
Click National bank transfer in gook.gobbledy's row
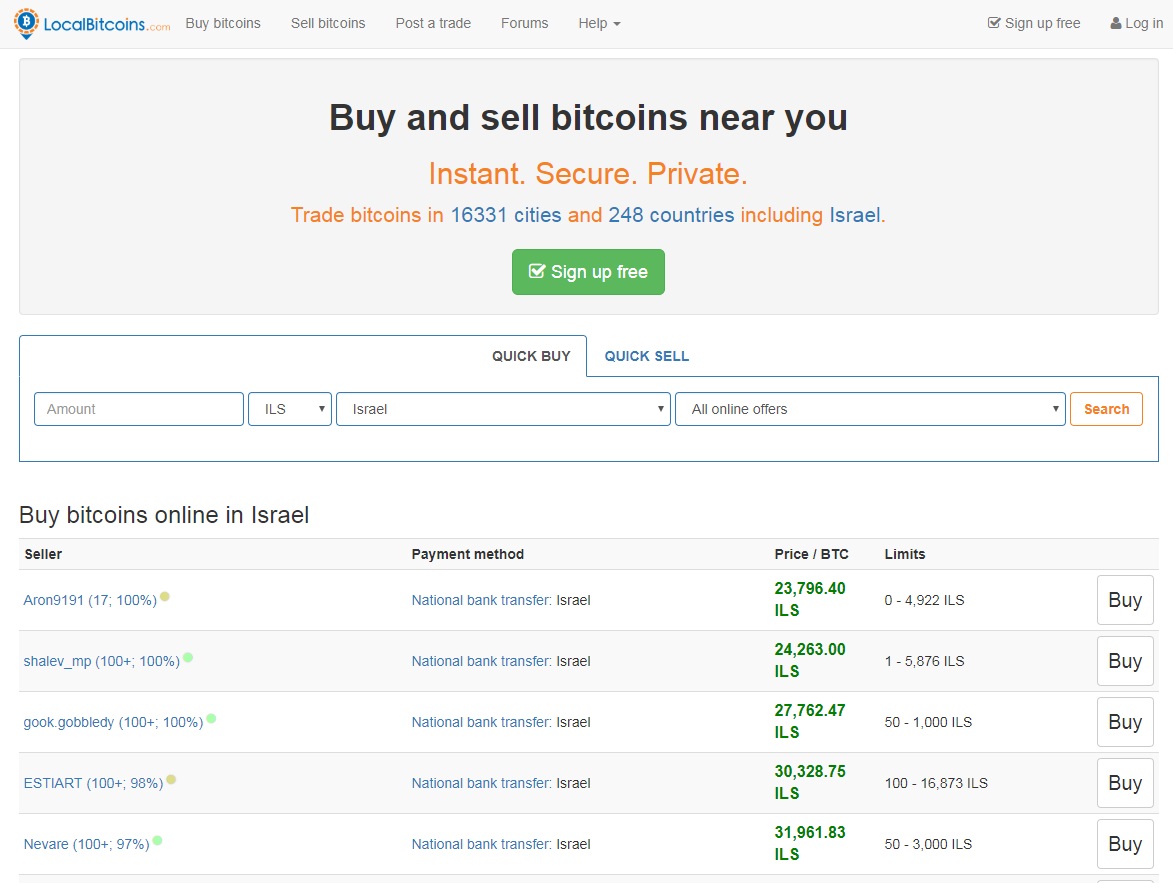point(481,722)
